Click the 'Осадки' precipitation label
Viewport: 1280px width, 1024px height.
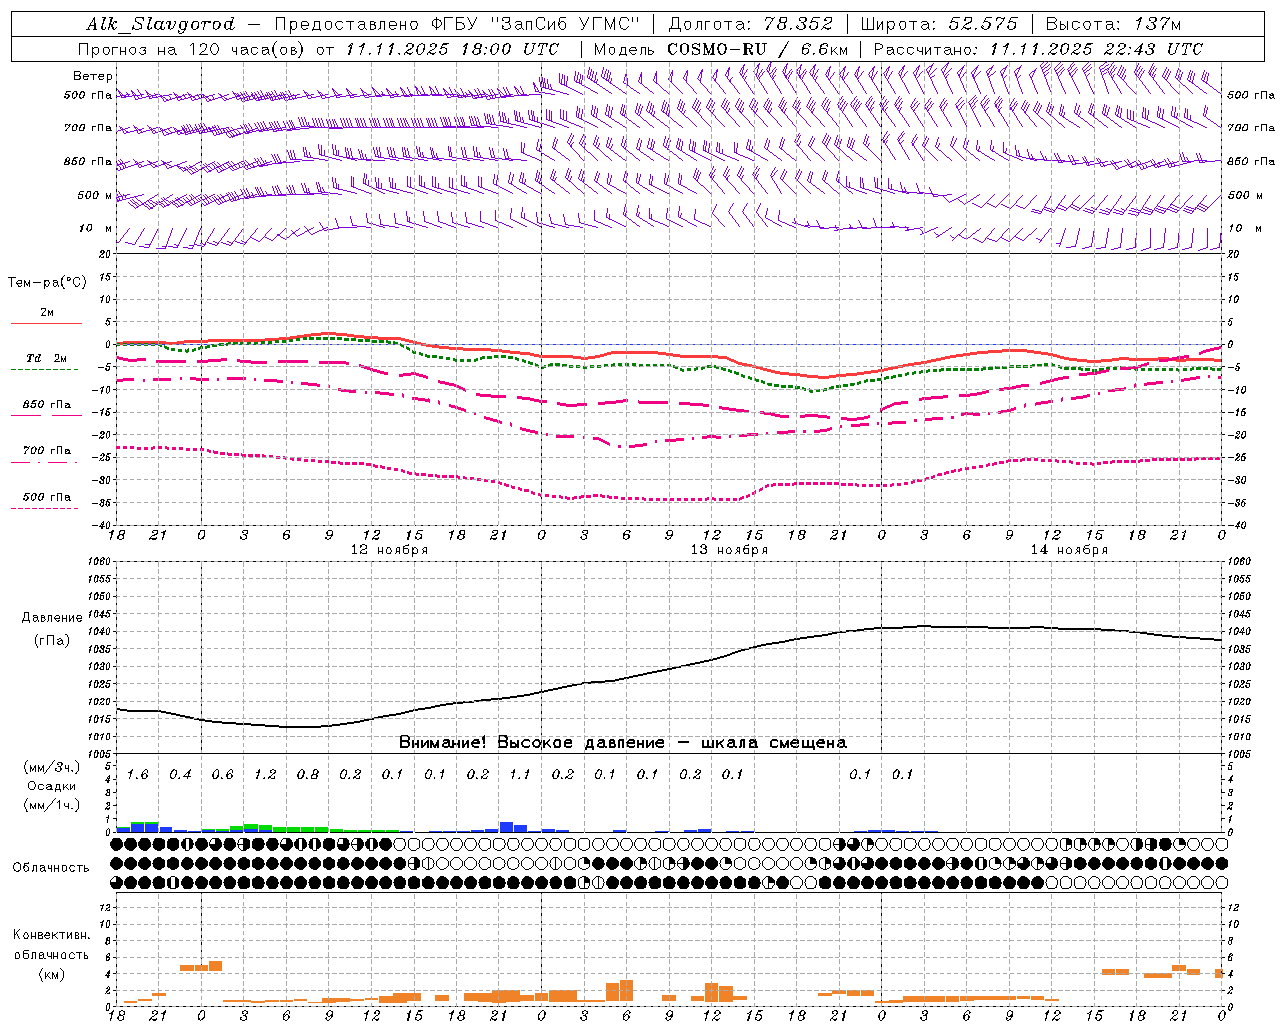tap(52, 786)
